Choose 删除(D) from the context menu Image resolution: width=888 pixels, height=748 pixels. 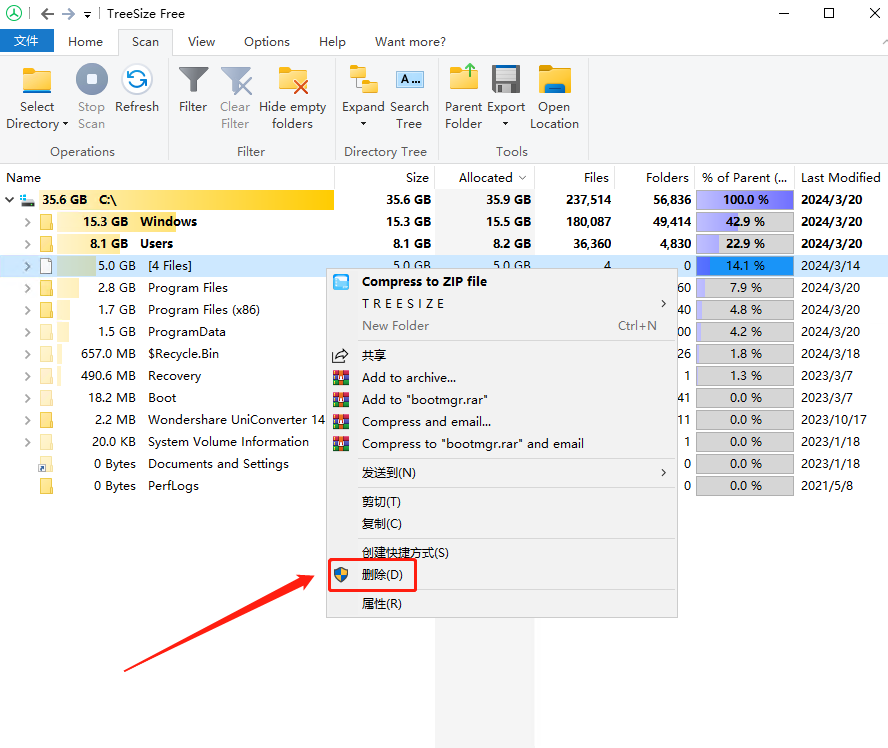(x=382, y=575)
